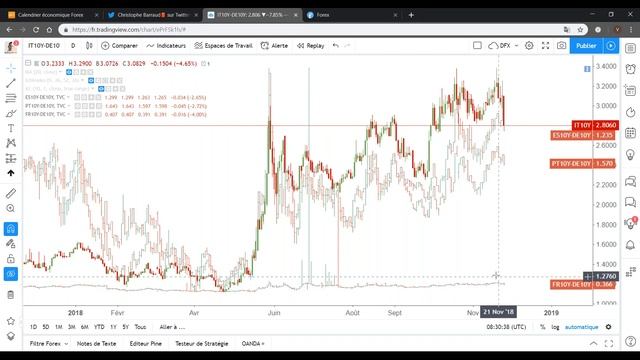Open Espaces de Travail templates
The width and height of the screenshot is (640, 360).
pos(223,46)
